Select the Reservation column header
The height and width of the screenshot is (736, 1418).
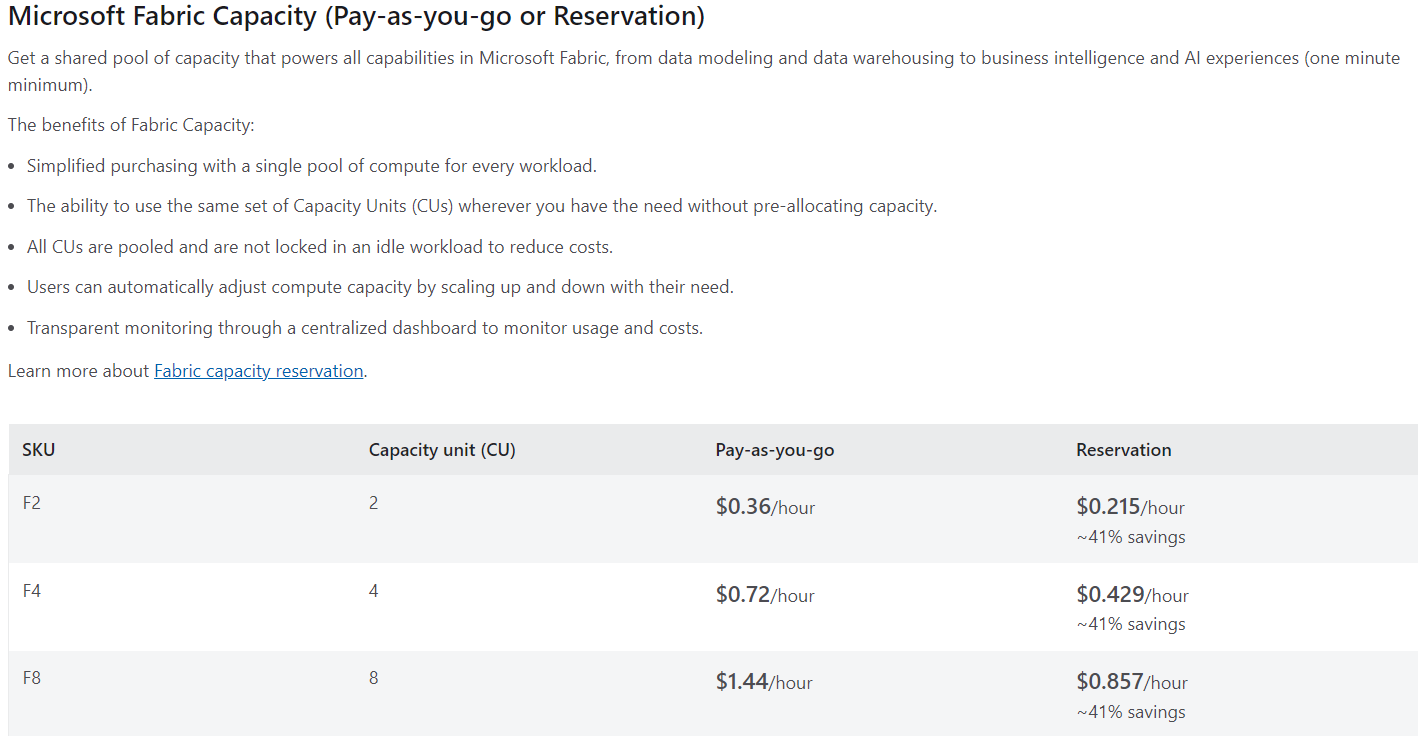pyautogui.click(x=1123, y=450)
